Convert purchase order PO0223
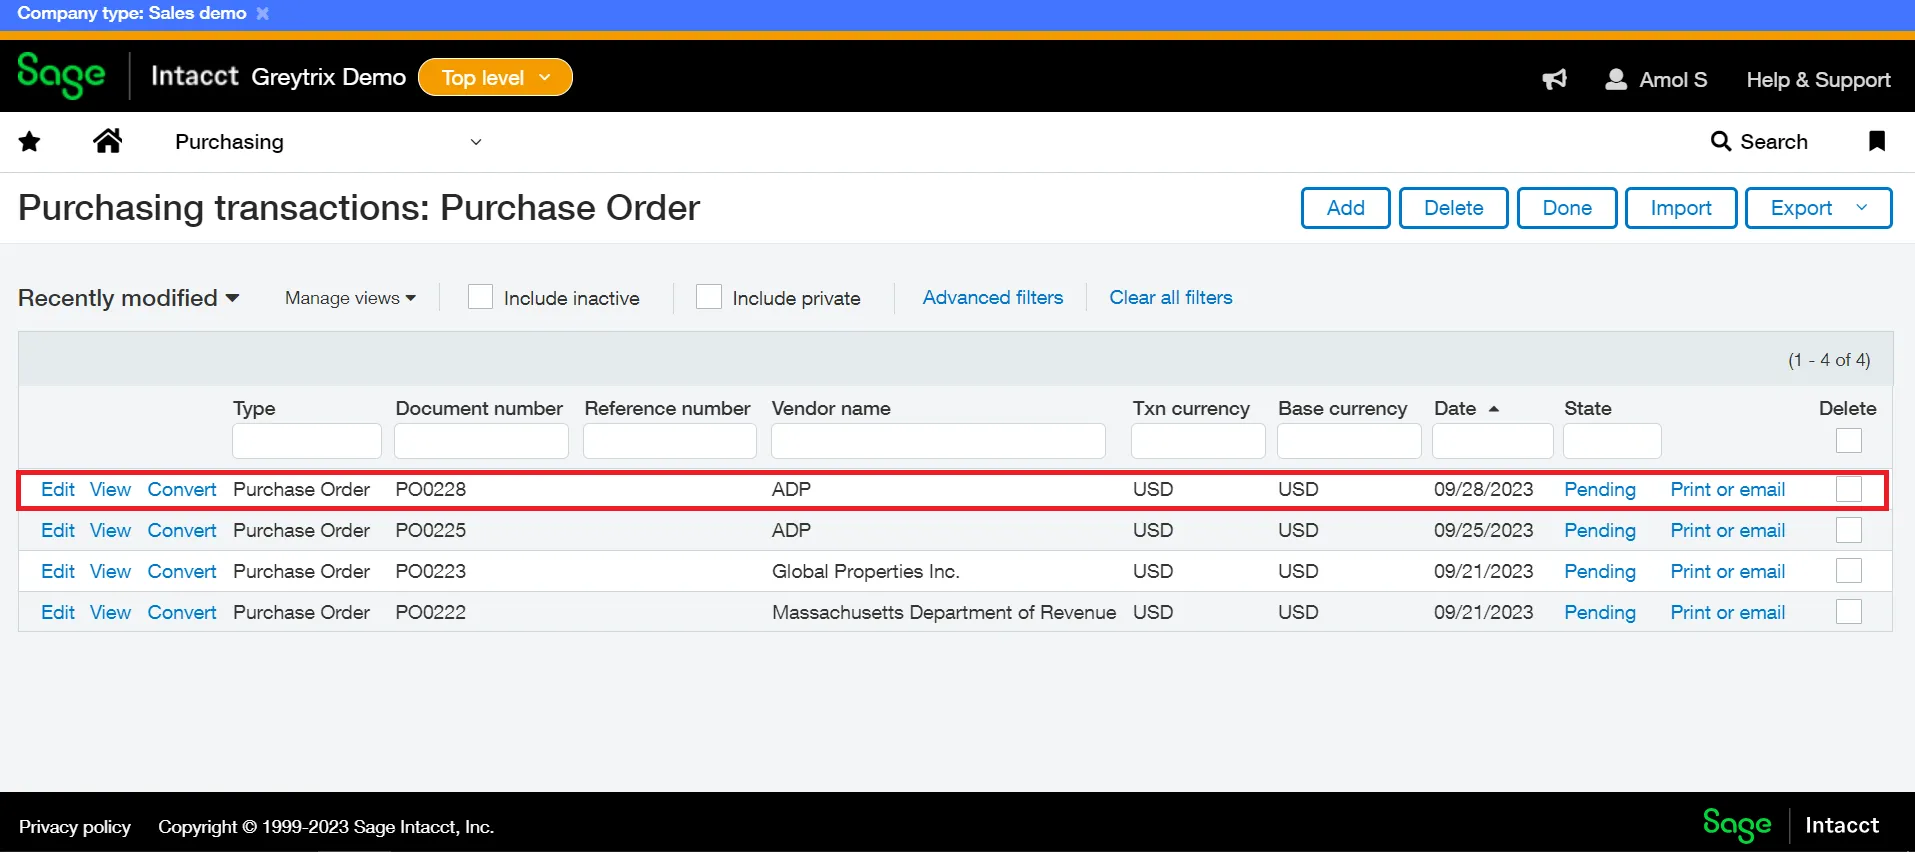The image size is (1915, 853). [182, 571]
